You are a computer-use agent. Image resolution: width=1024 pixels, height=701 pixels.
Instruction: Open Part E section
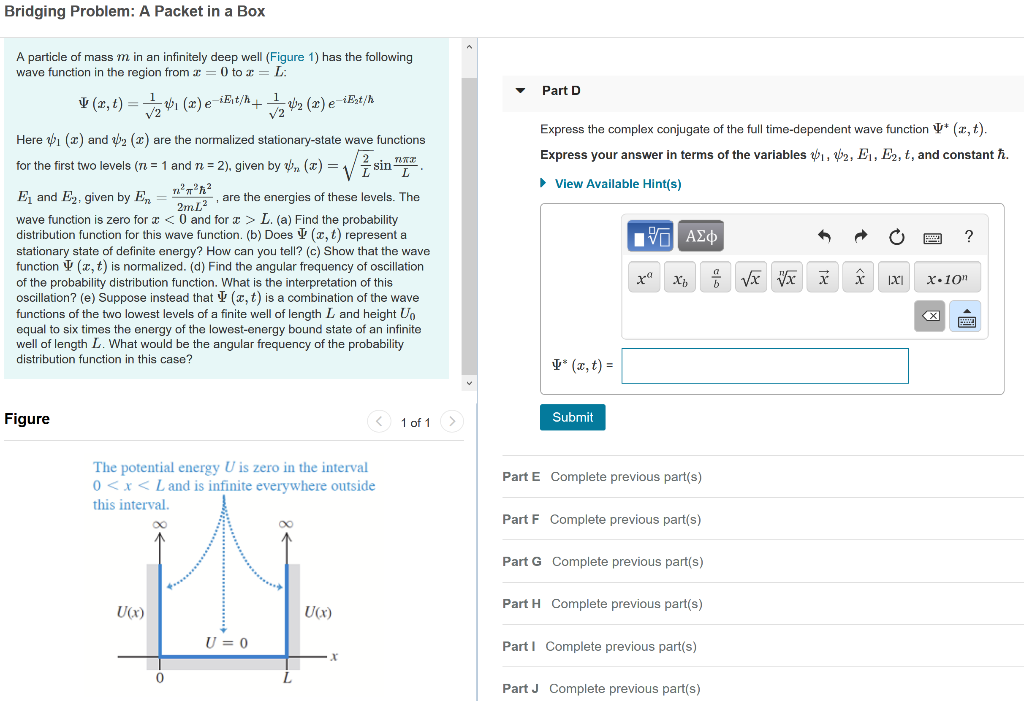pos(521,476)
